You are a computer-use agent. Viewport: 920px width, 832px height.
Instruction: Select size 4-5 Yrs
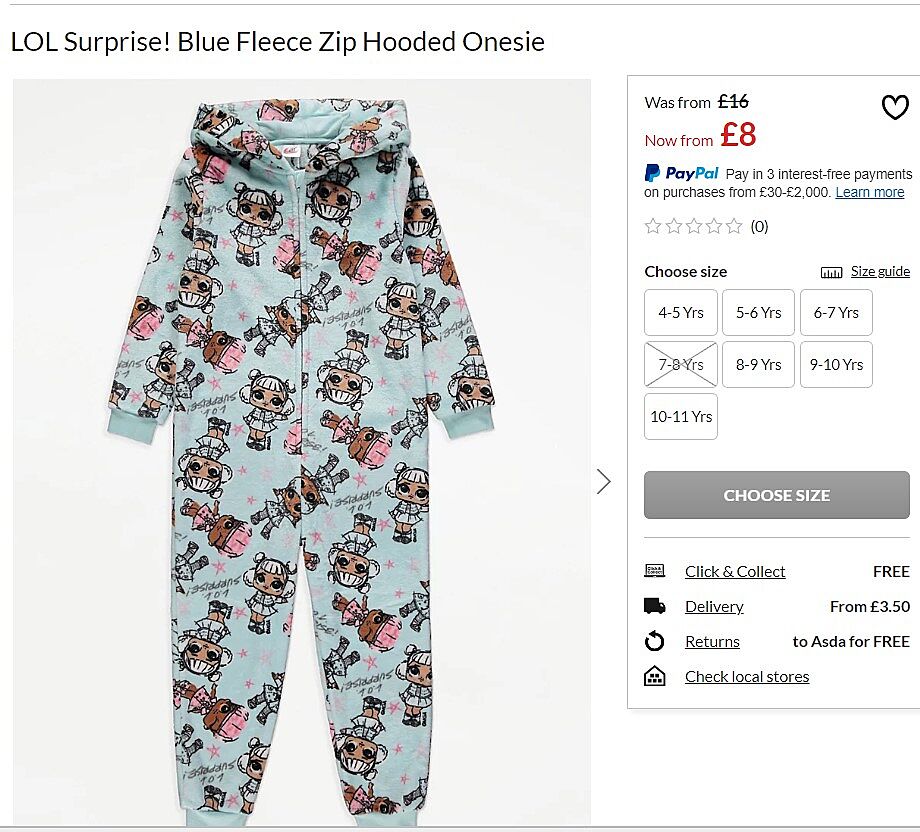coord(681,312)
